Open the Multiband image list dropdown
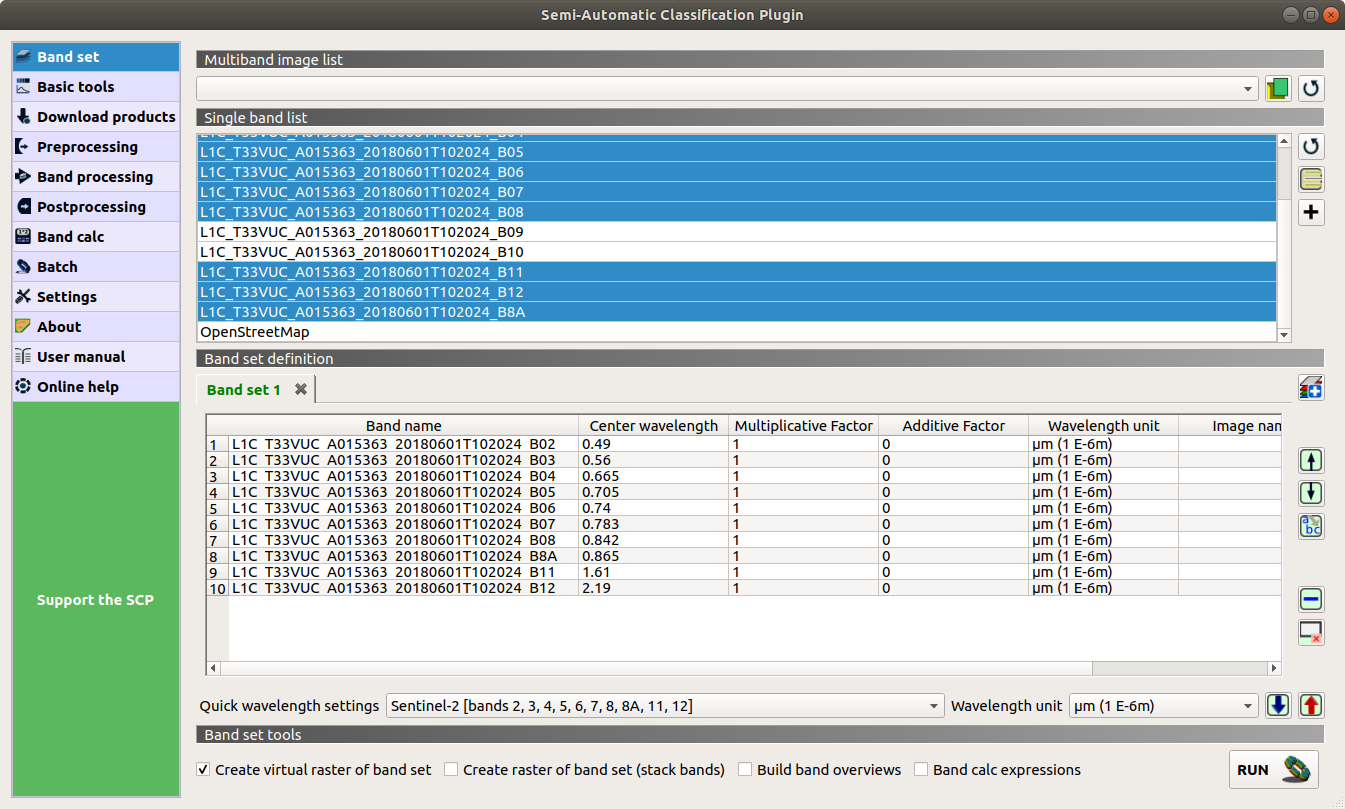Image resolution: width=1345 pixels, height=809 pixels. tap(727, 88)
